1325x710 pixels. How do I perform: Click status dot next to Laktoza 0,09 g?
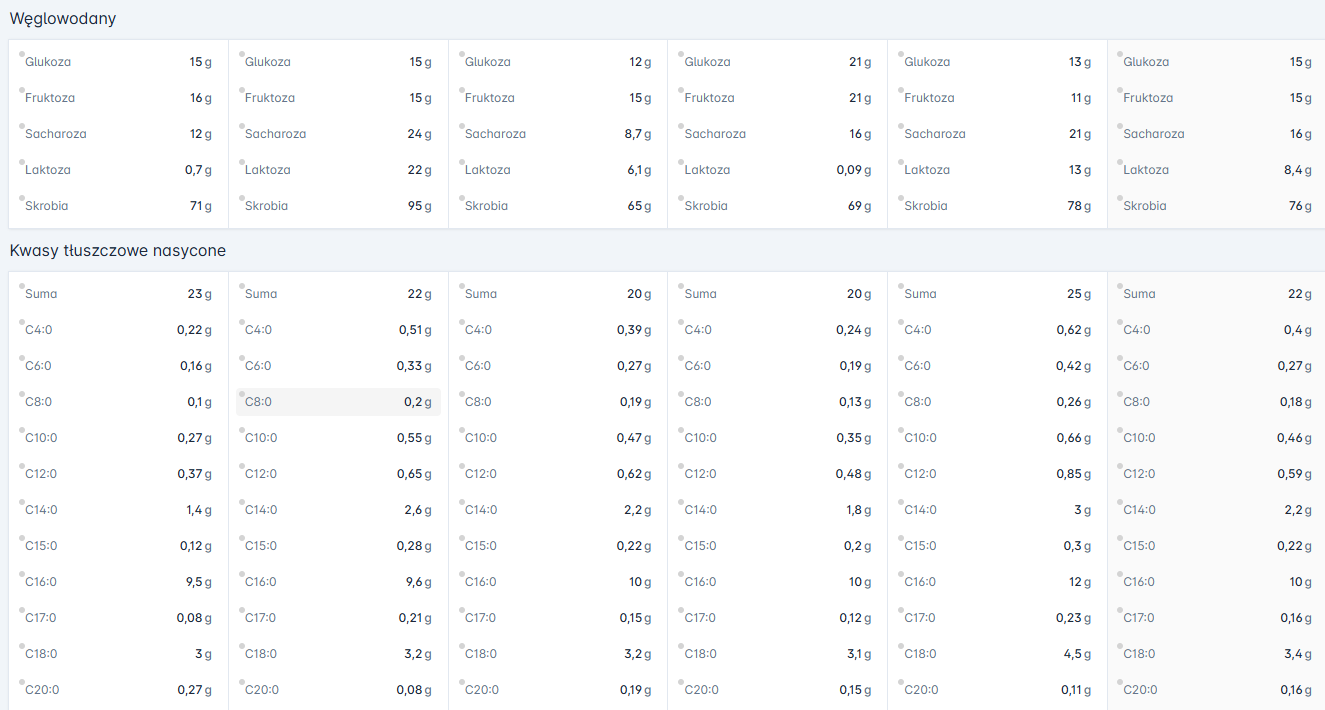[x=681, y=162]
